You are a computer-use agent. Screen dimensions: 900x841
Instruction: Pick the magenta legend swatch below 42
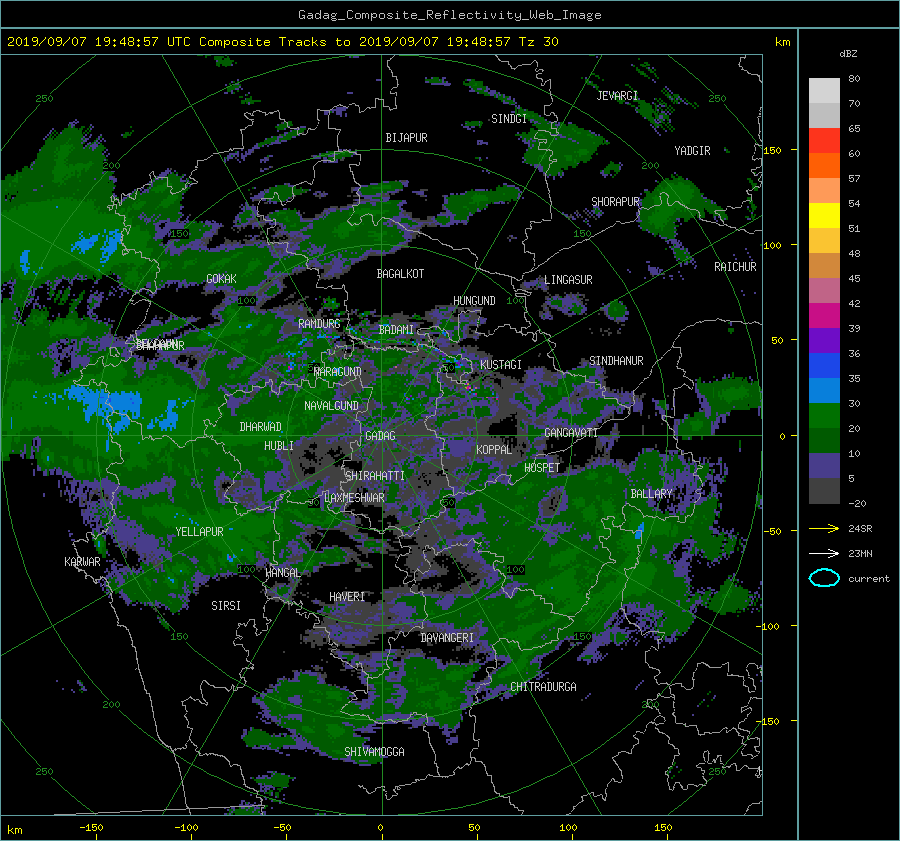point(824,315)
